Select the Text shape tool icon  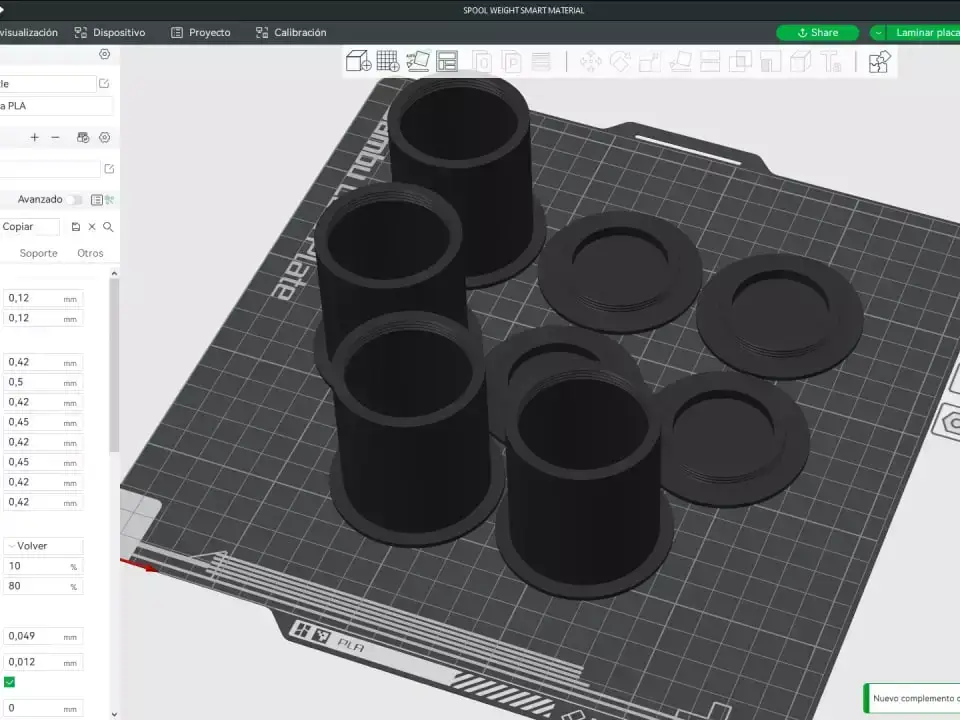(831, 62)
